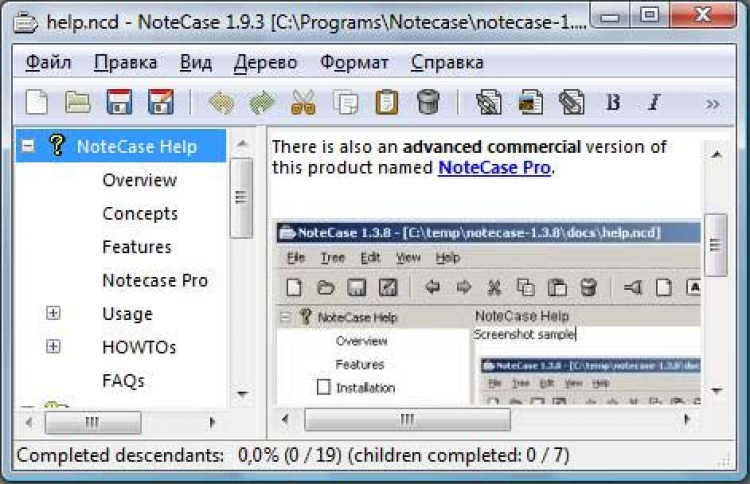Close the NoteCase window
This screenshot has height=484, width=750.
click(x=702, y=16)
